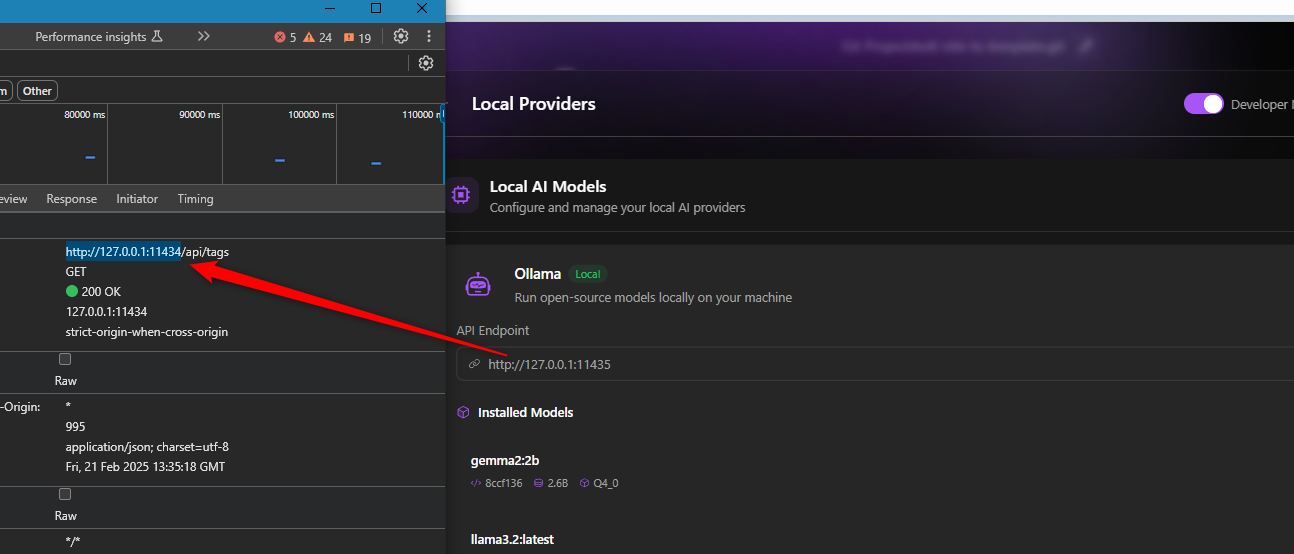The image size is (1294, 554).
Task: Click the cube icon next to Q4_0
Action: pos(585,483)
